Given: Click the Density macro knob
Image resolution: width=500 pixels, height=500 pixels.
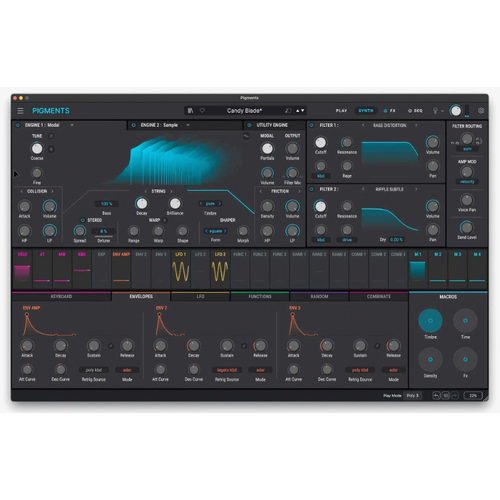Looking at the screenshot, I should pyautogui.click(x=430, y=359).
